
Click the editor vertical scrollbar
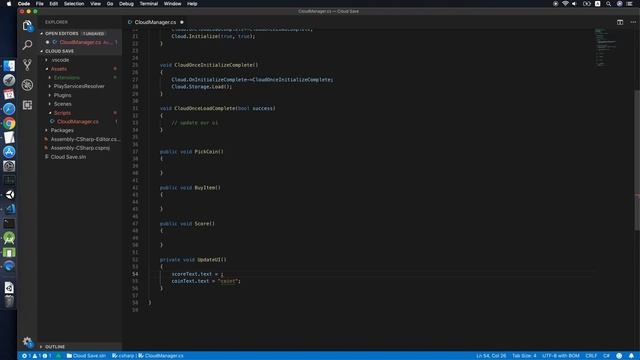[x=637, y=159]
